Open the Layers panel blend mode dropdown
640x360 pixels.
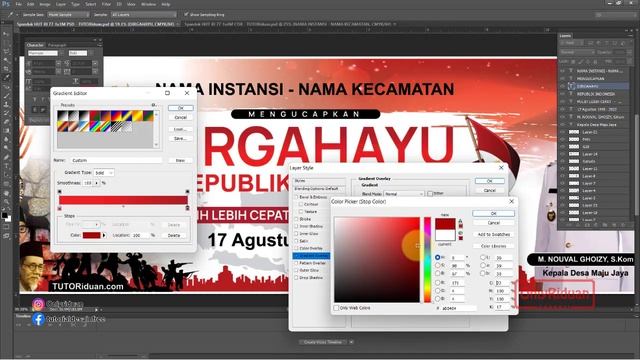577,52
